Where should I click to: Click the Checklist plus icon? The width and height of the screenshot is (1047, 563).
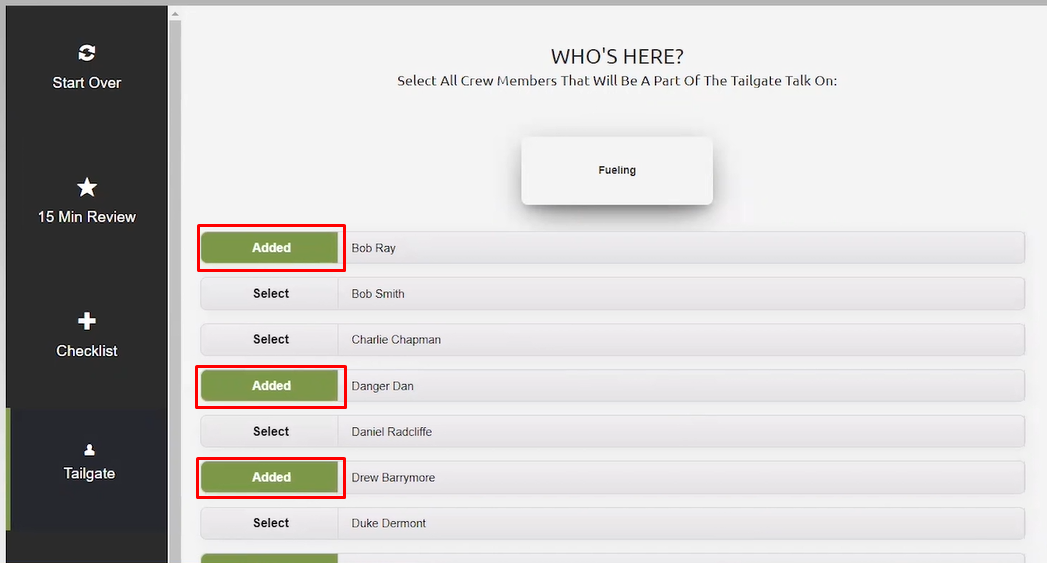click(87, 321)
